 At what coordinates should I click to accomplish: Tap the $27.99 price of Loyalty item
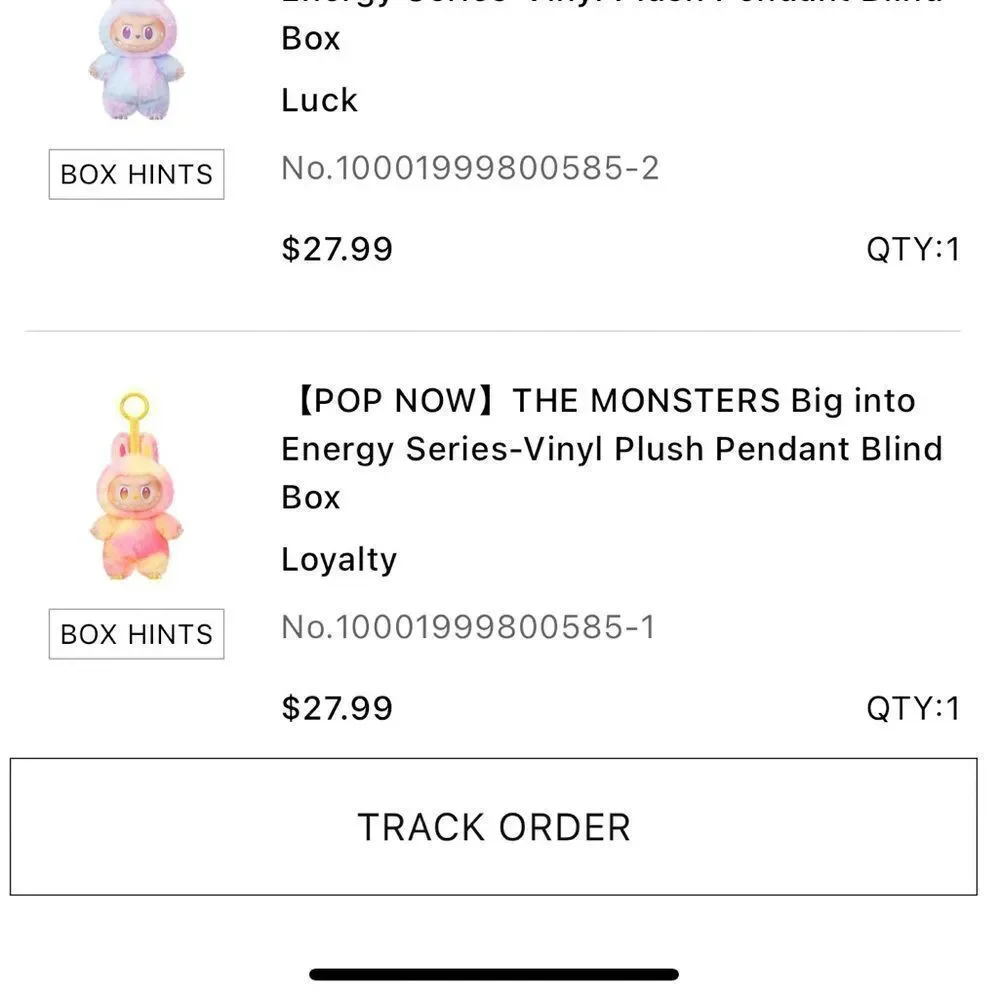[x=337, y=708]
